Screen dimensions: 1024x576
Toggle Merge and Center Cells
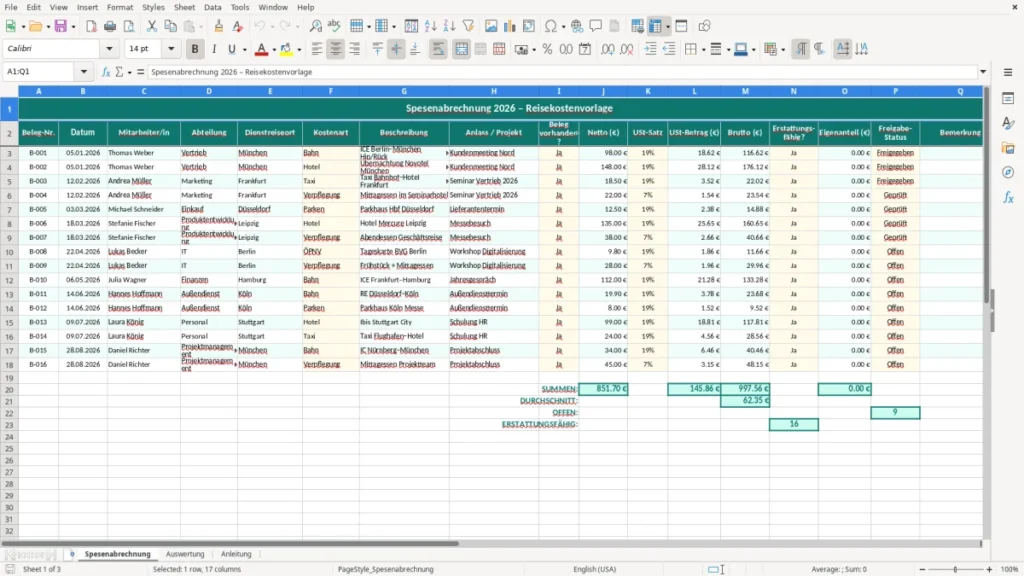coord(461,49)
